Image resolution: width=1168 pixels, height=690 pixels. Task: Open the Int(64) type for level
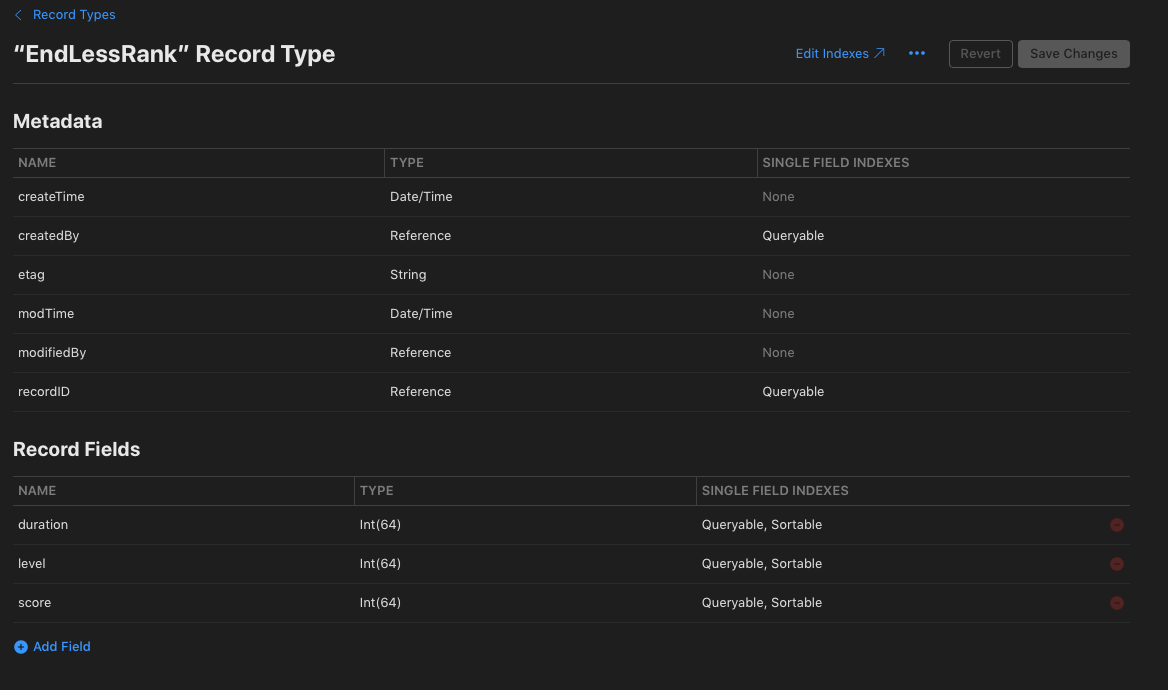point(380,563)
